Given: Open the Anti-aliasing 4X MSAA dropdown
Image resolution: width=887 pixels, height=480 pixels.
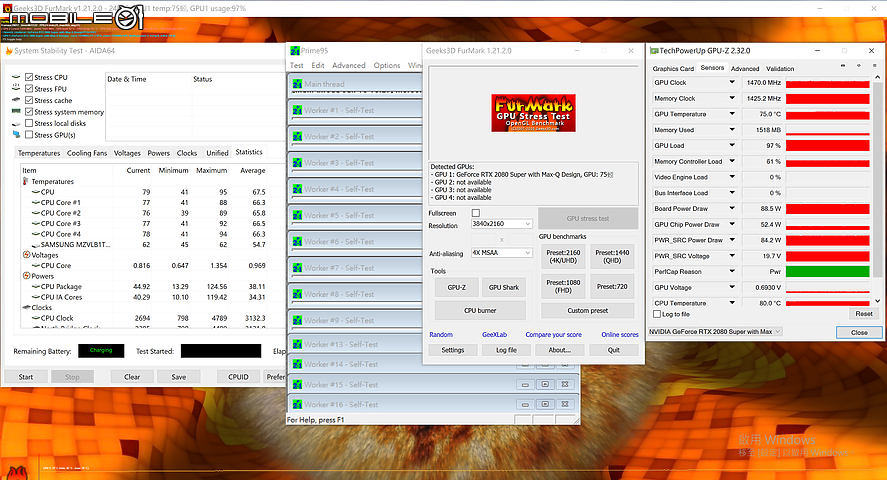Looking at the screenshot, I should tap(502, 253).
